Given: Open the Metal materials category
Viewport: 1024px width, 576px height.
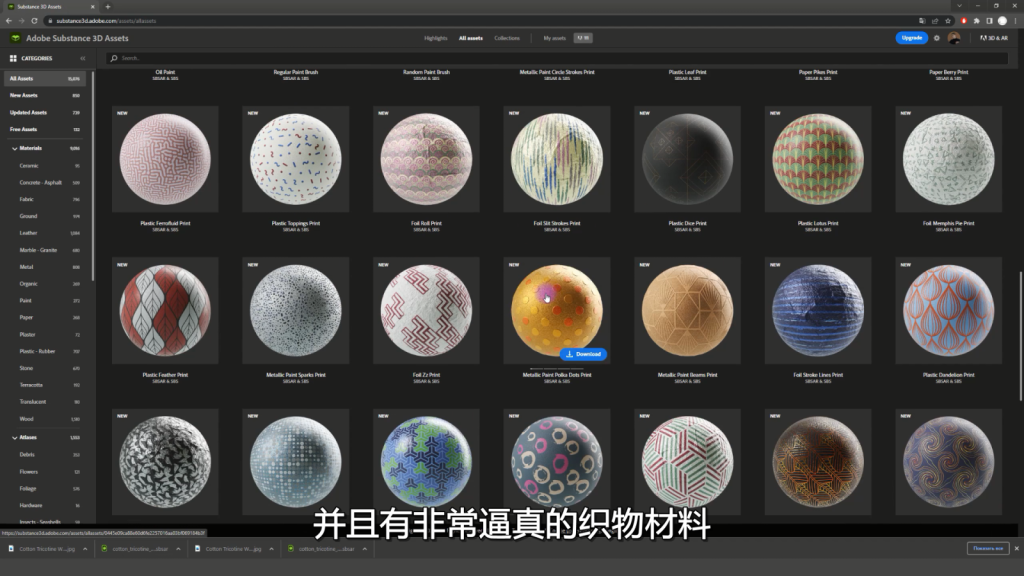Looking at the screenshot, I should pyautogui.click(x=26, y=267).
